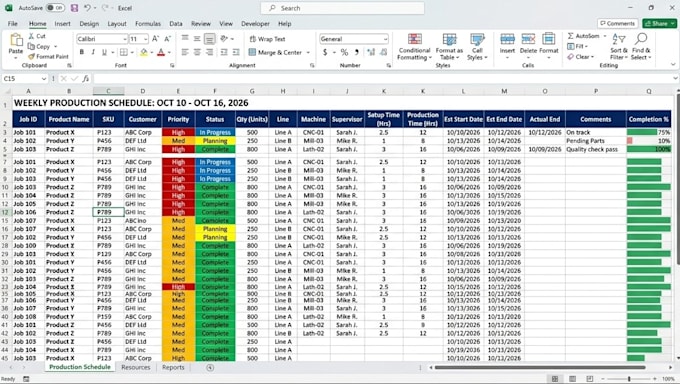This screenshot has width=680, height=384.
Task: Click the zoom slider handle
Action: tap(629, 379)
